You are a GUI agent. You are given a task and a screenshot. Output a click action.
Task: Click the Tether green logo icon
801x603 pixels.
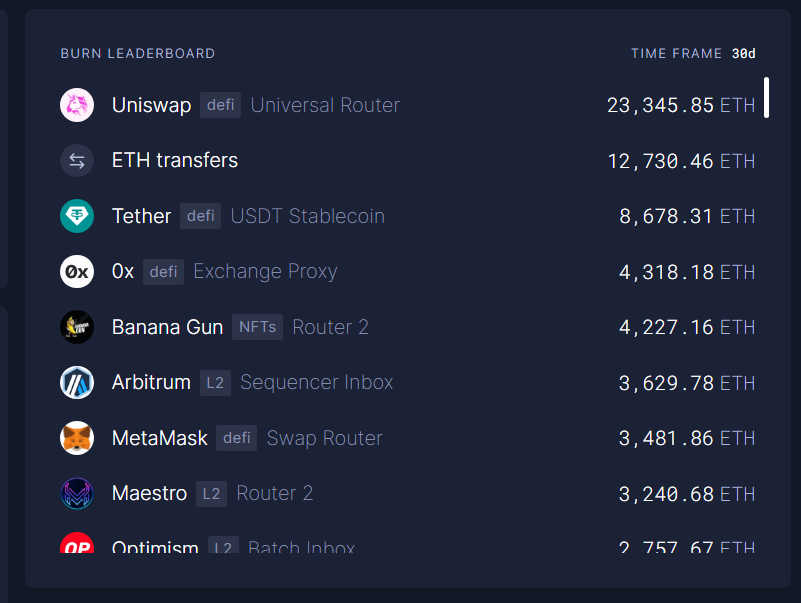click(x=77, y=216)
